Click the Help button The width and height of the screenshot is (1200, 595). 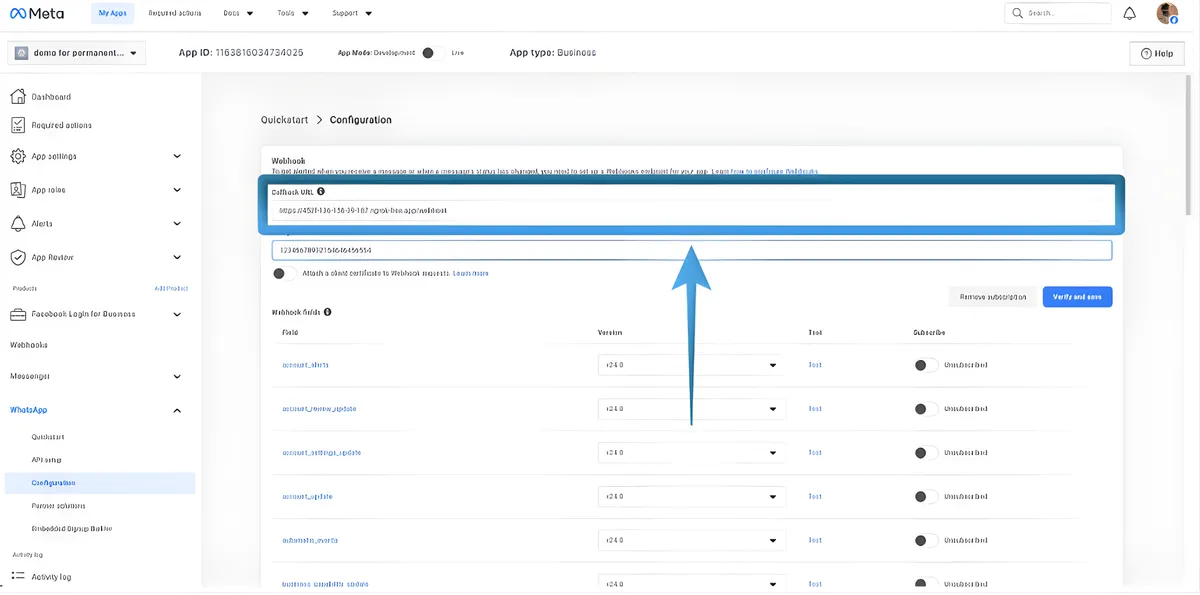(x=1157, y=53)
